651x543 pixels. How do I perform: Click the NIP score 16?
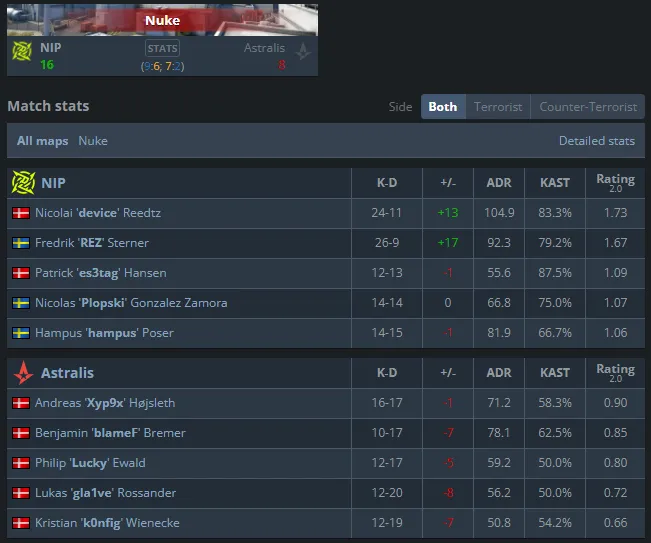coord(47,65)
